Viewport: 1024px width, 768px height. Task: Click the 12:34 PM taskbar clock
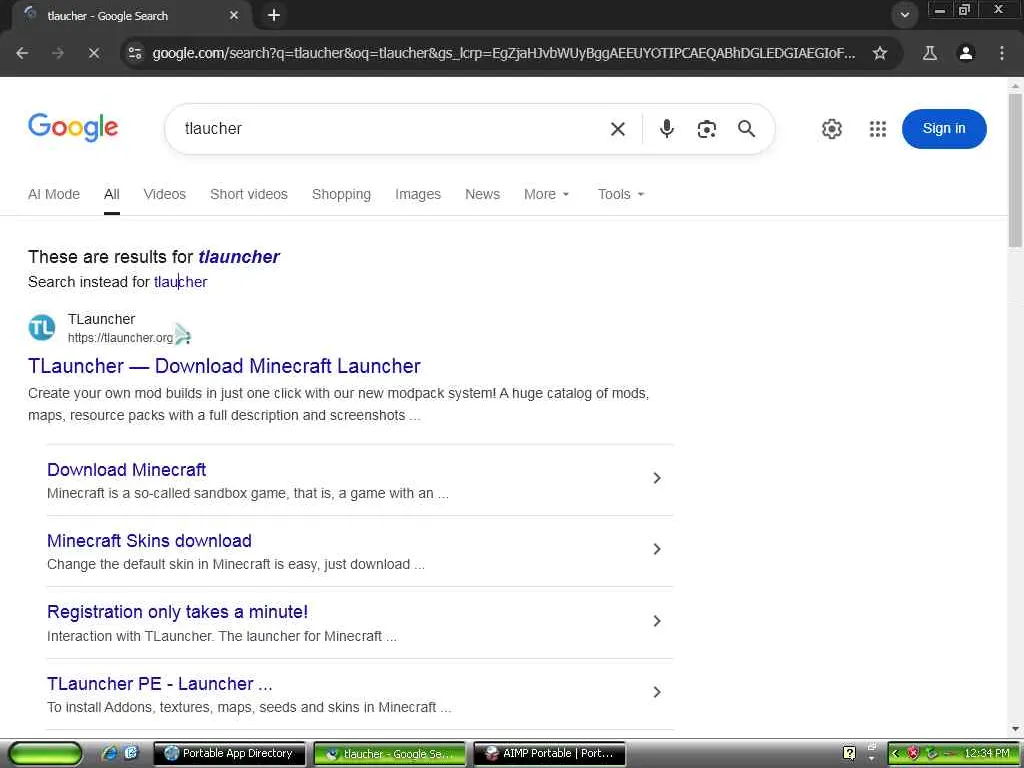click(x=987, y=754)
